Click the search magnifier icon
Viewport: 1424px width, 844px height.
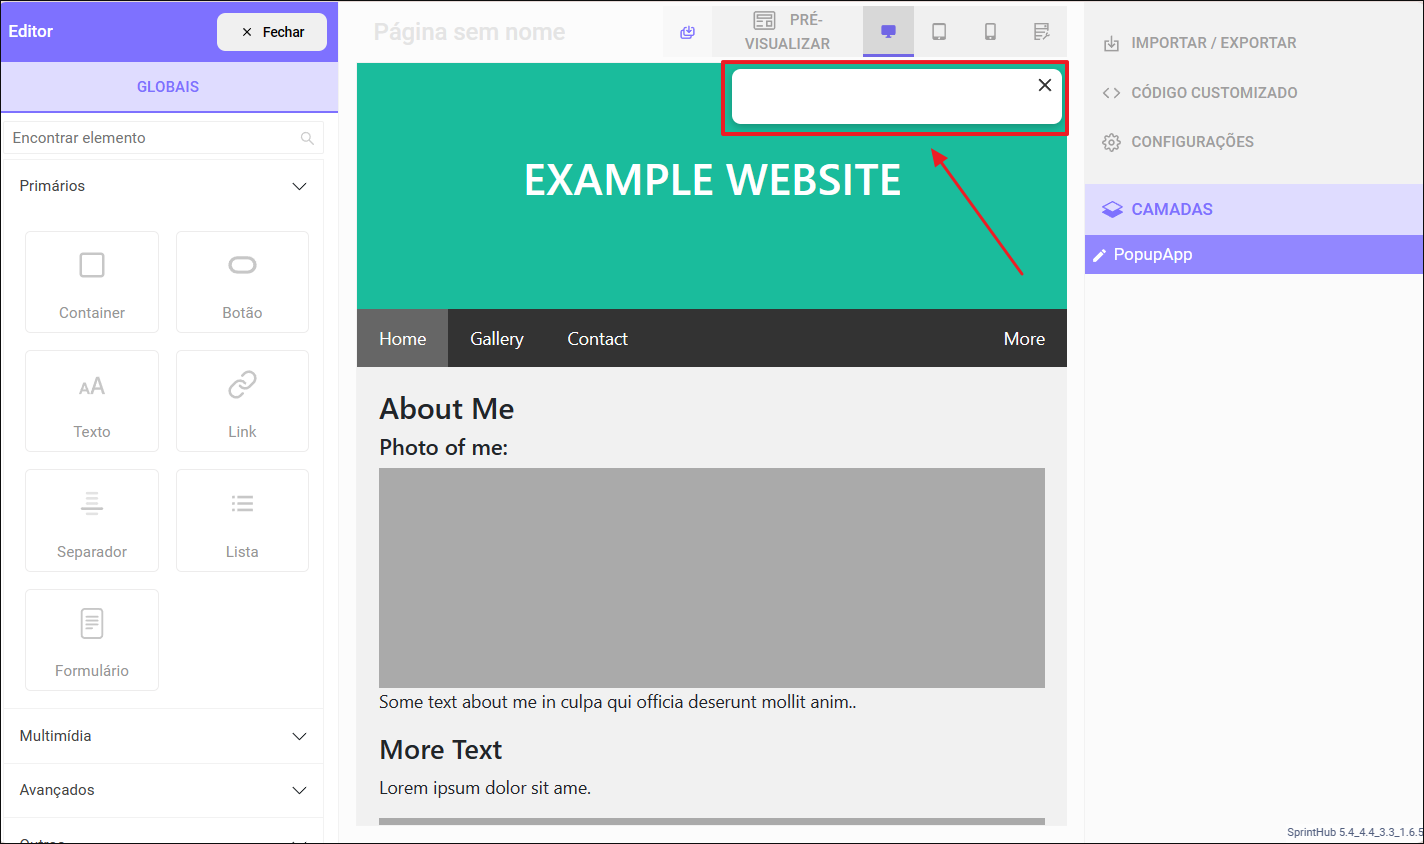(307, 138)
